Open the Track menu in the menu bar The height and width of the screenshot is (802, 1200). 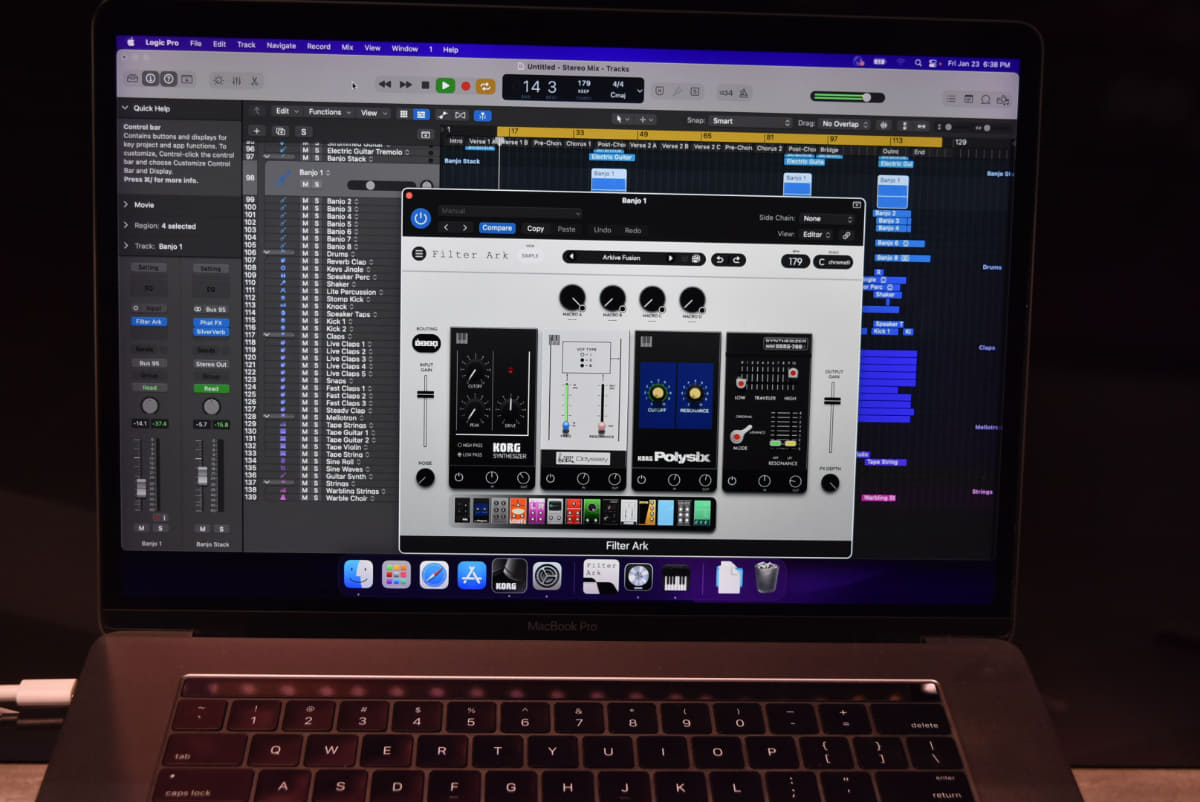click(246, 44)
